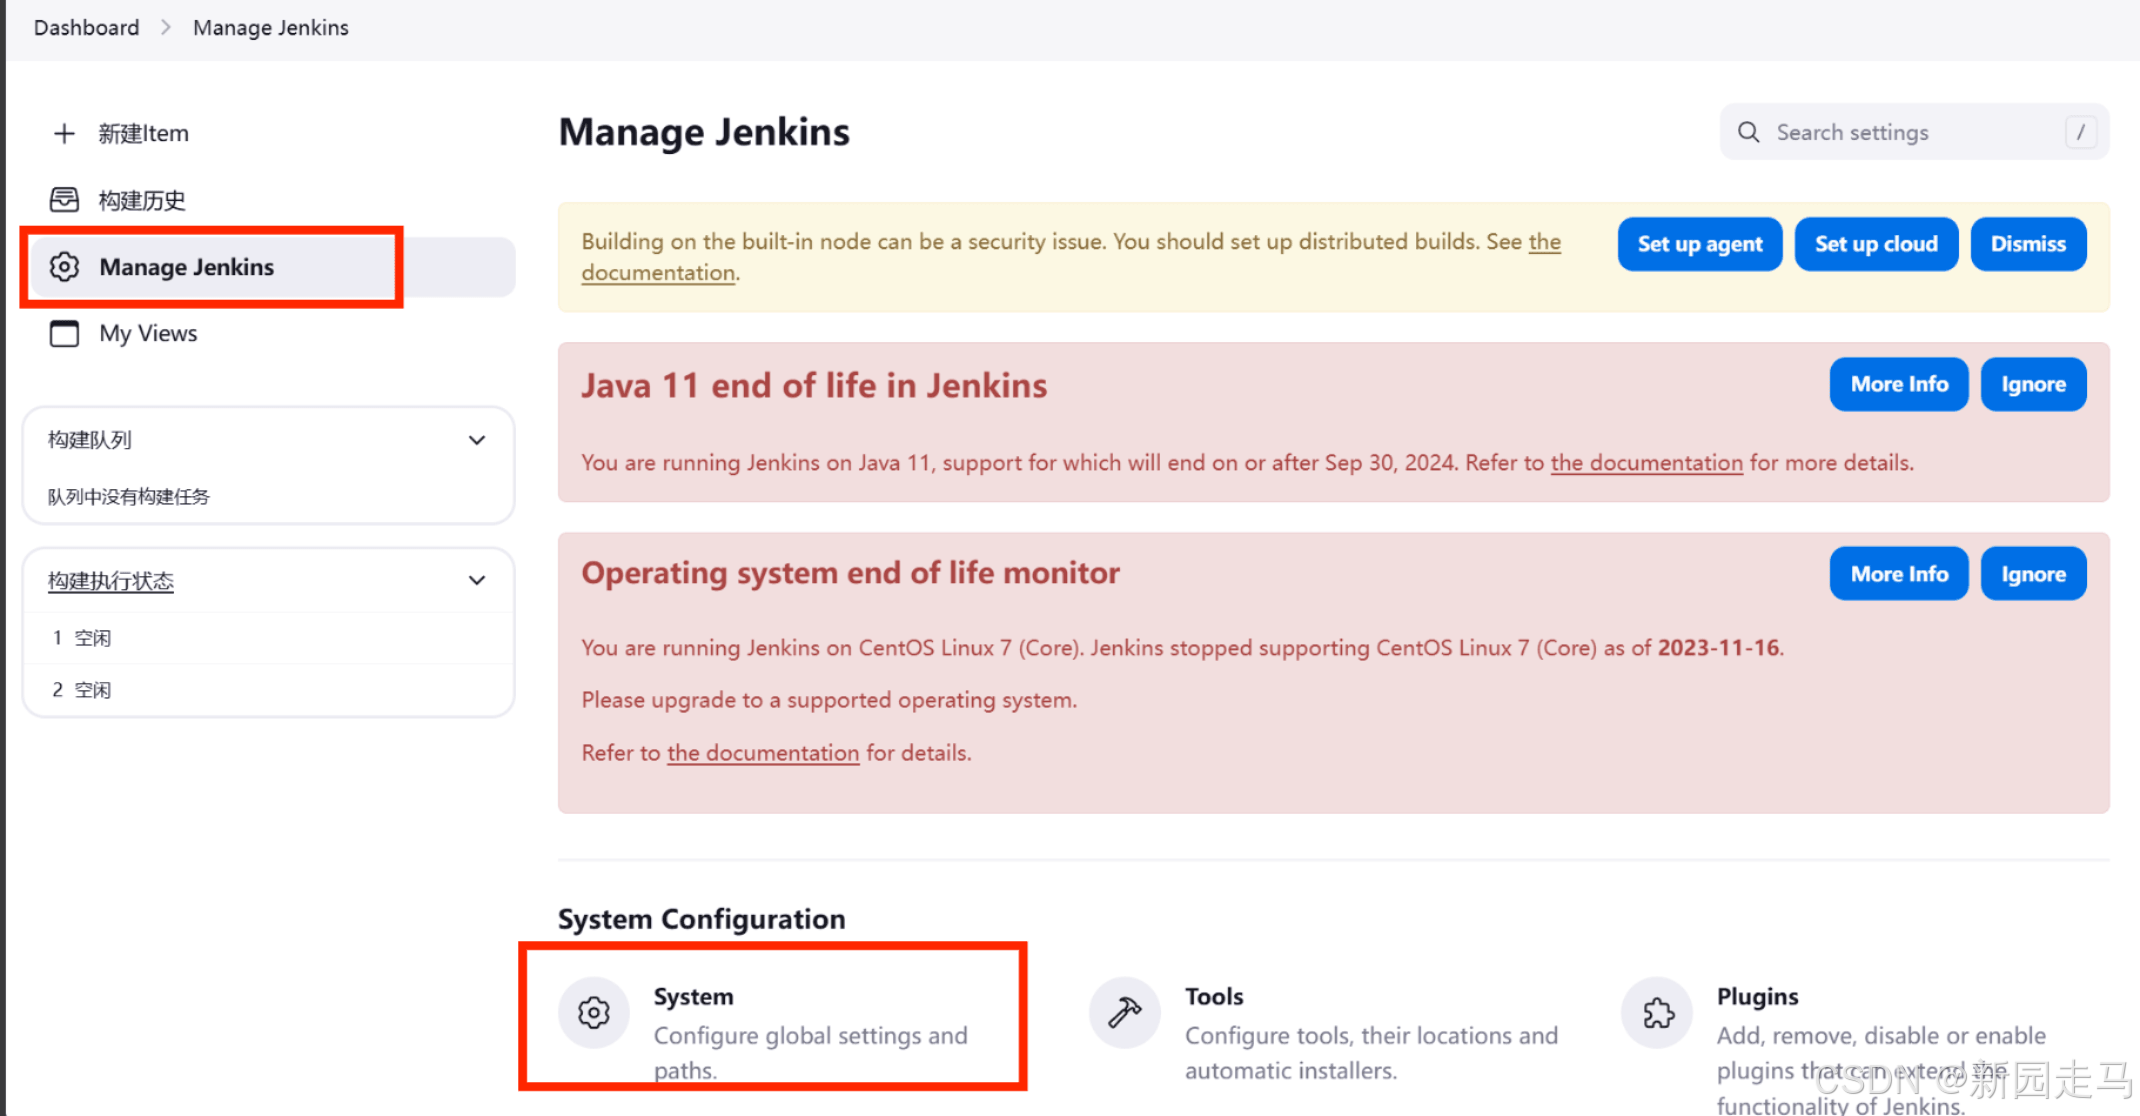Viewport: 2140px width, 1116px height.
Task: Open 新建Item in the sidebar
Action: (143, 133)
